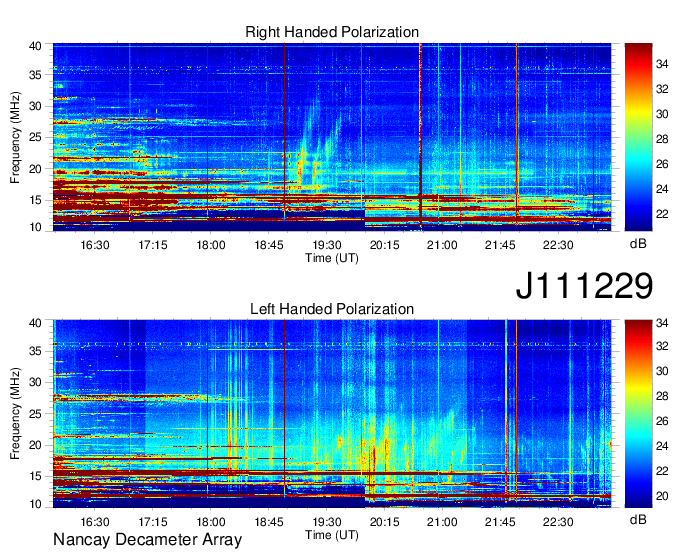The width and height of the screenshot is (680, 552).
Task: Click the 40 MHz frequency tick of the Left Handed plot
Action: tap(35, 323)
